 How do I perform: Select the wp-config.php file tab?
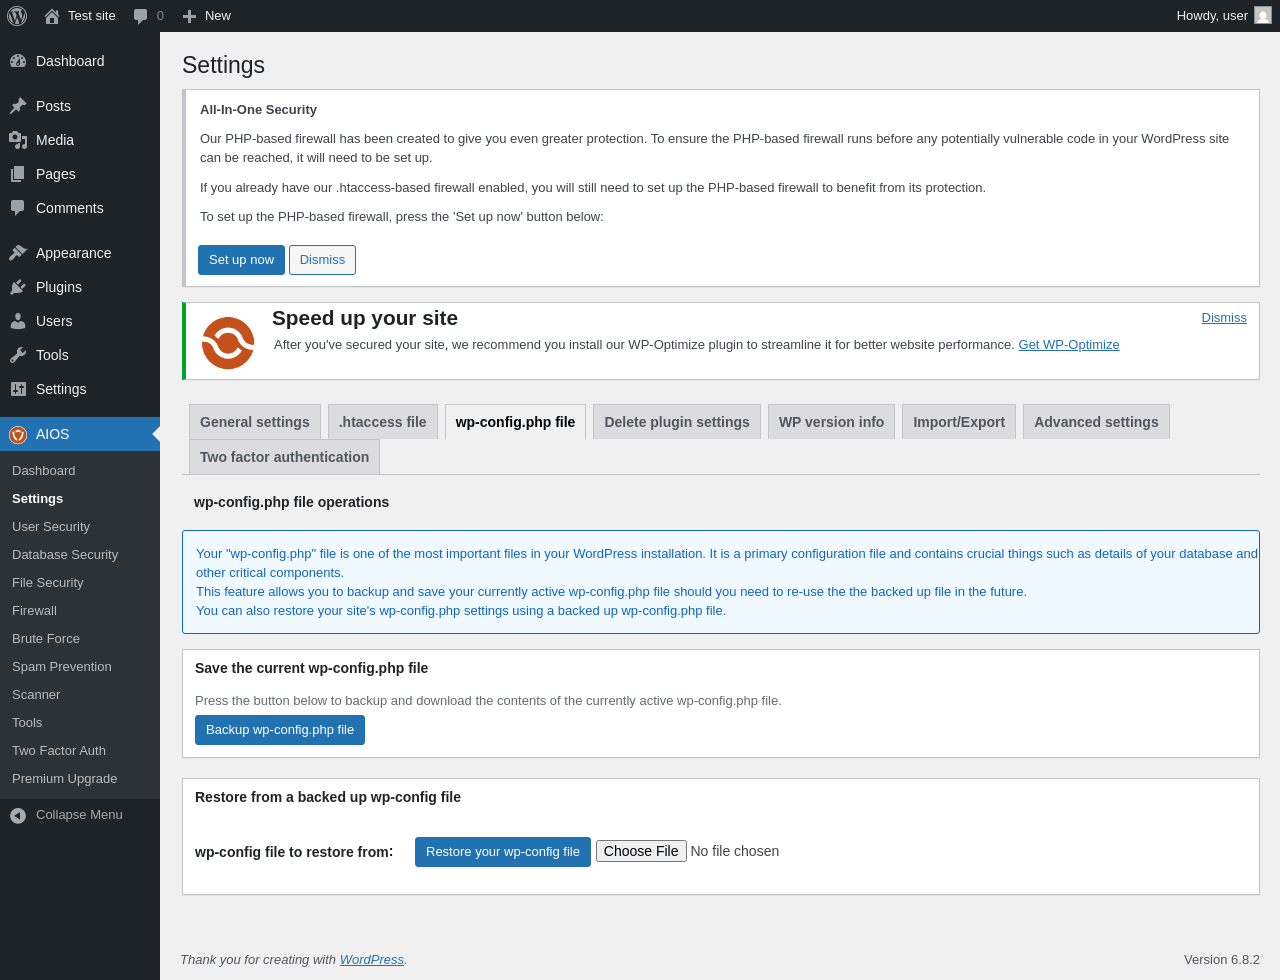[x=515, y=422]
